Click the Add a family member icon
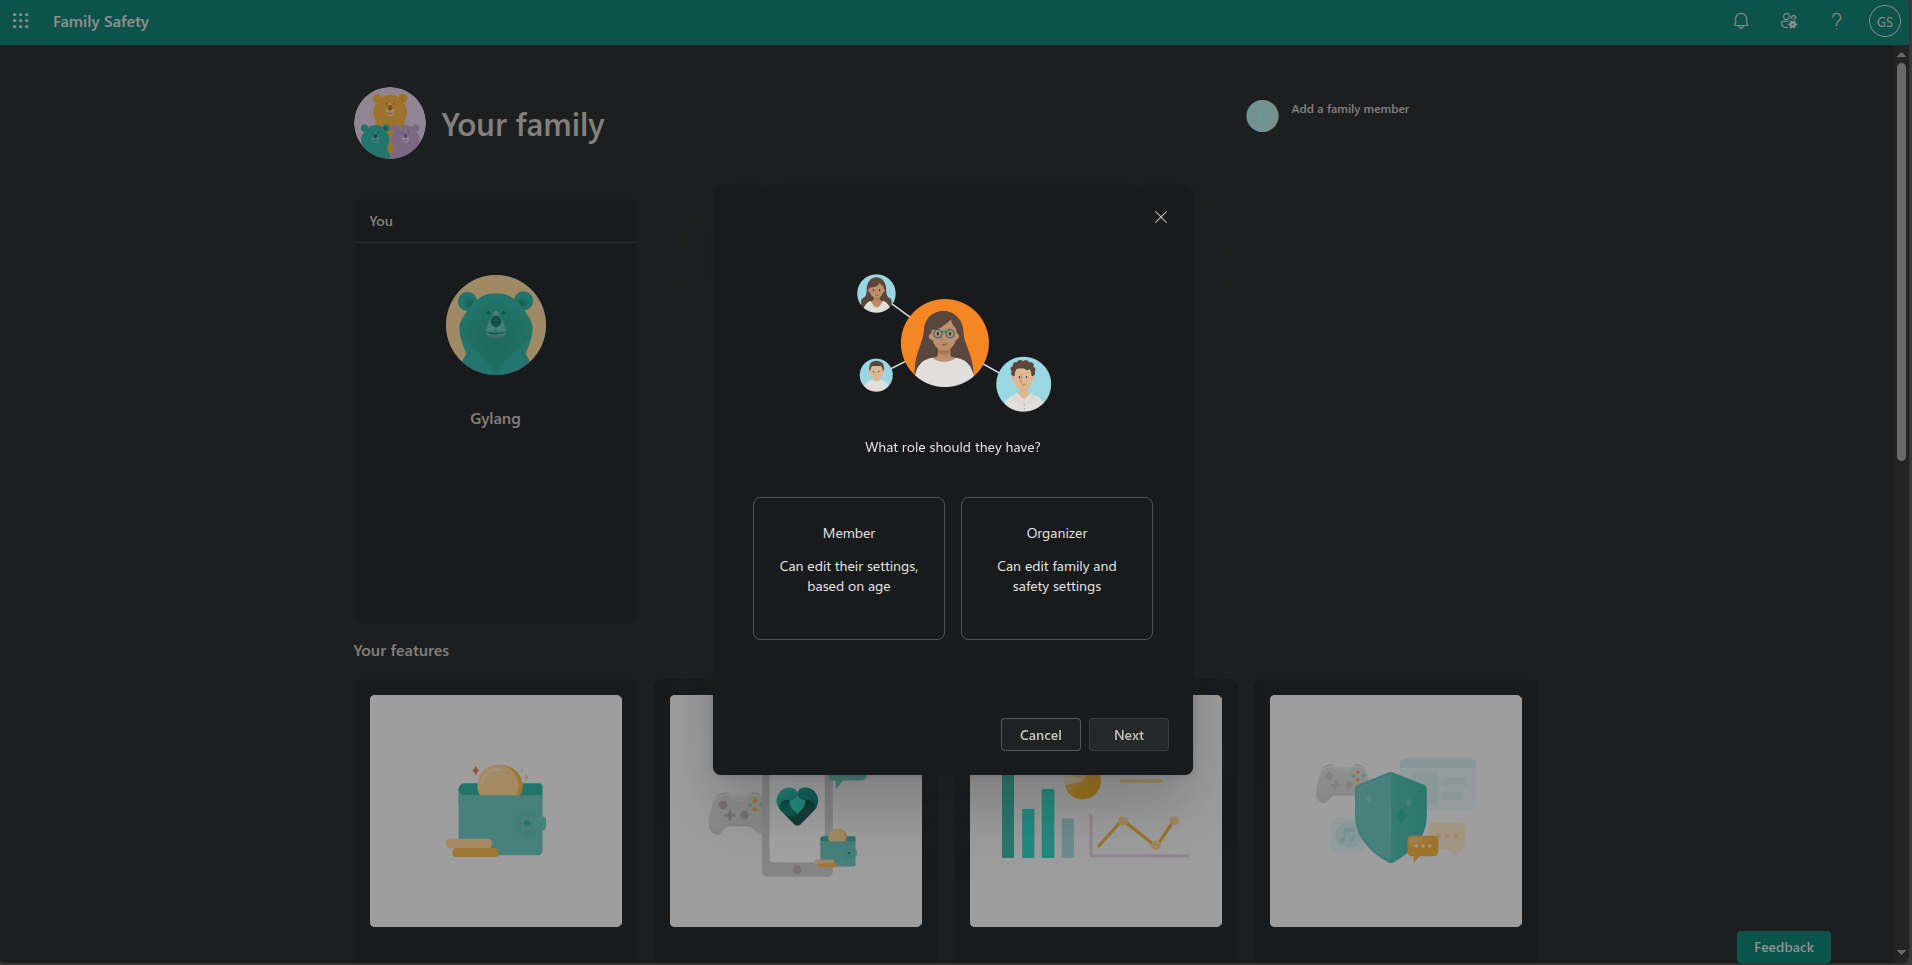This screenshot has height=965, width=1912. pyautogui.click(x=1262, y=116)
